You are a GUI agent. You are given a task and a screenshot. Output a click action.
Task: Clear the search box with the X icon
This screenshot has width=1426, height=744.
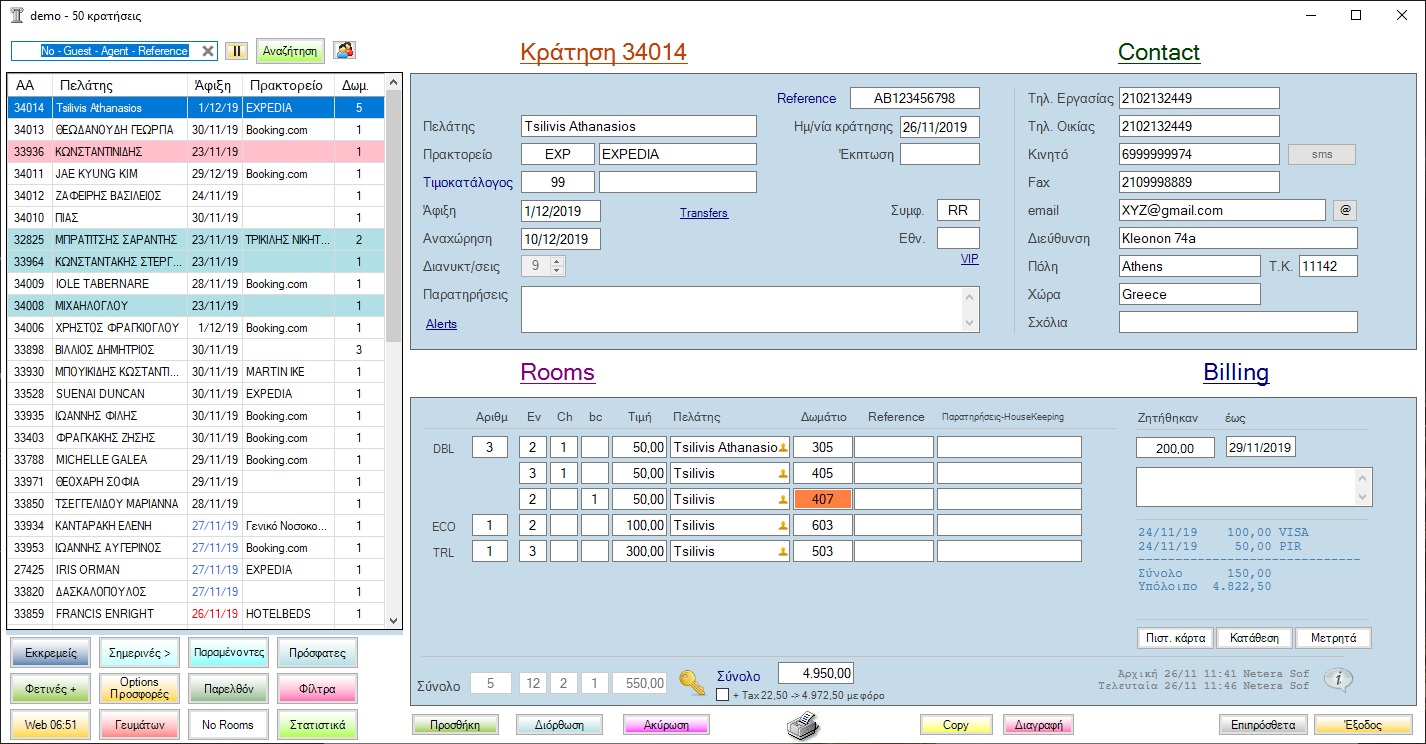208,51
